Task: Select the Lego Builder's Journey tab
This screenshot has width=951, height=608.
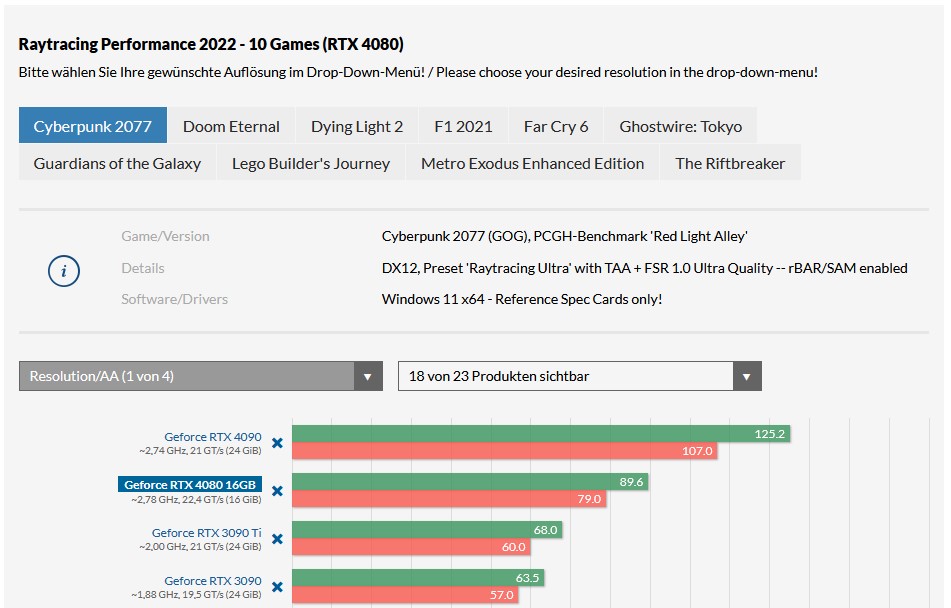Action: click(x=311, y=163)
